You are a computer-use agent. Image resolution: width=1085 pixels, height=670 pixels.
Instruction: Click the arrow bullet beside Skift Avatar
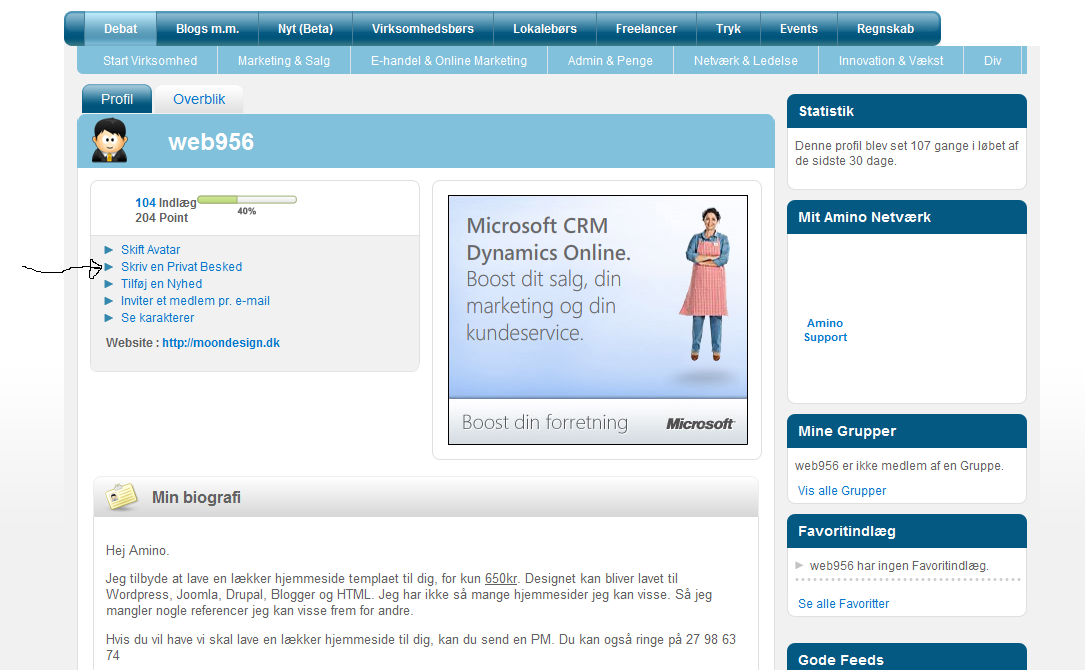(109, 250)
